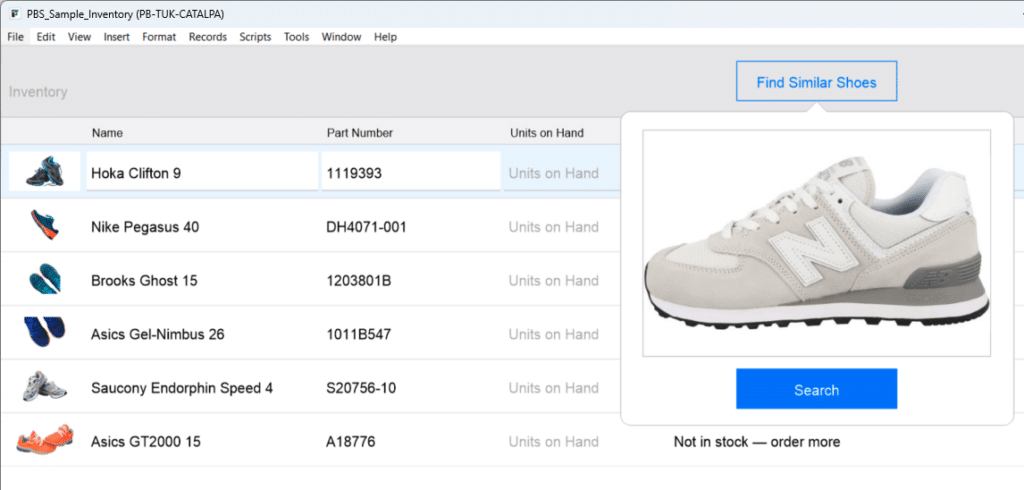1024x490 pixels.
Task: Select the Brooks Ghost 15 name
Action: click(144, 281)
